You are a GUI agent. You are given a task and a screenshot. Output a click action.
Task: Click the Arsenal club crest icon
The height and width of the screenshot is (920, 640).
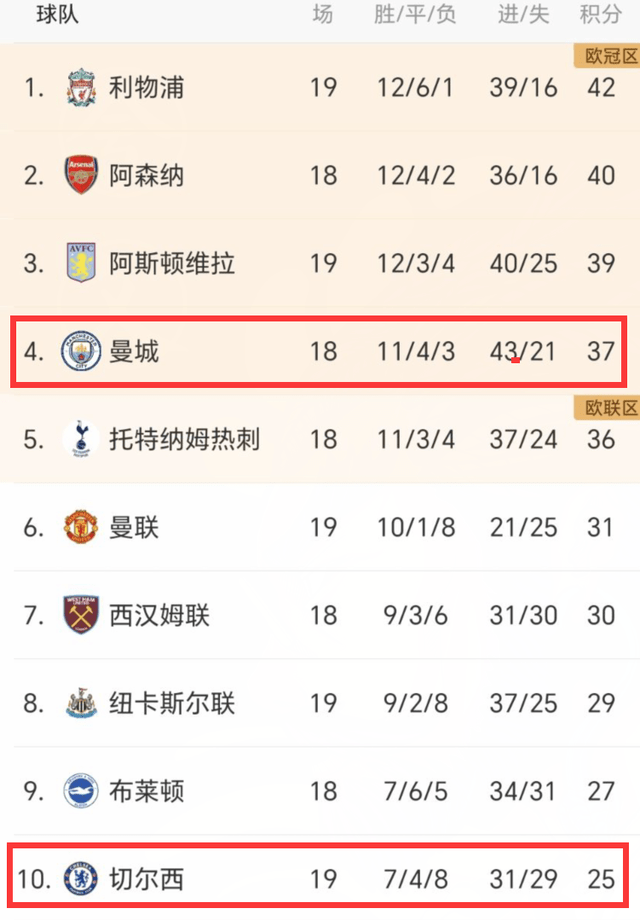point(80,176)
